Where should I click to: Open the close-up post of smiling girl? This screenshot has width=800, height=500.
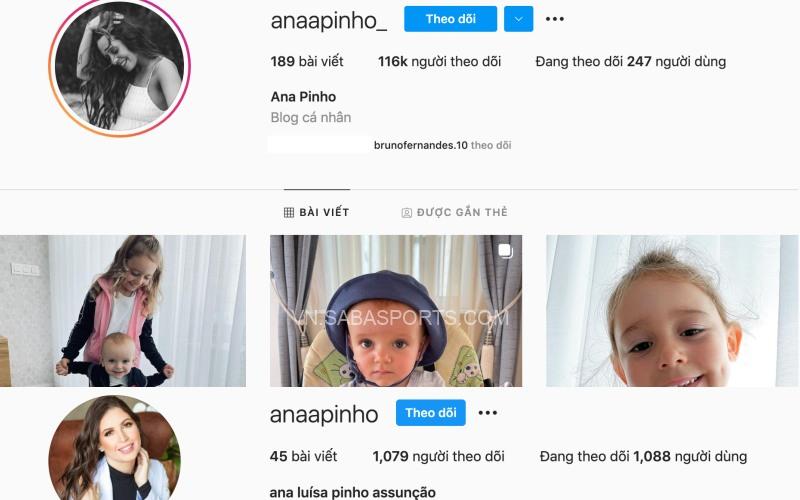(671, 311)
